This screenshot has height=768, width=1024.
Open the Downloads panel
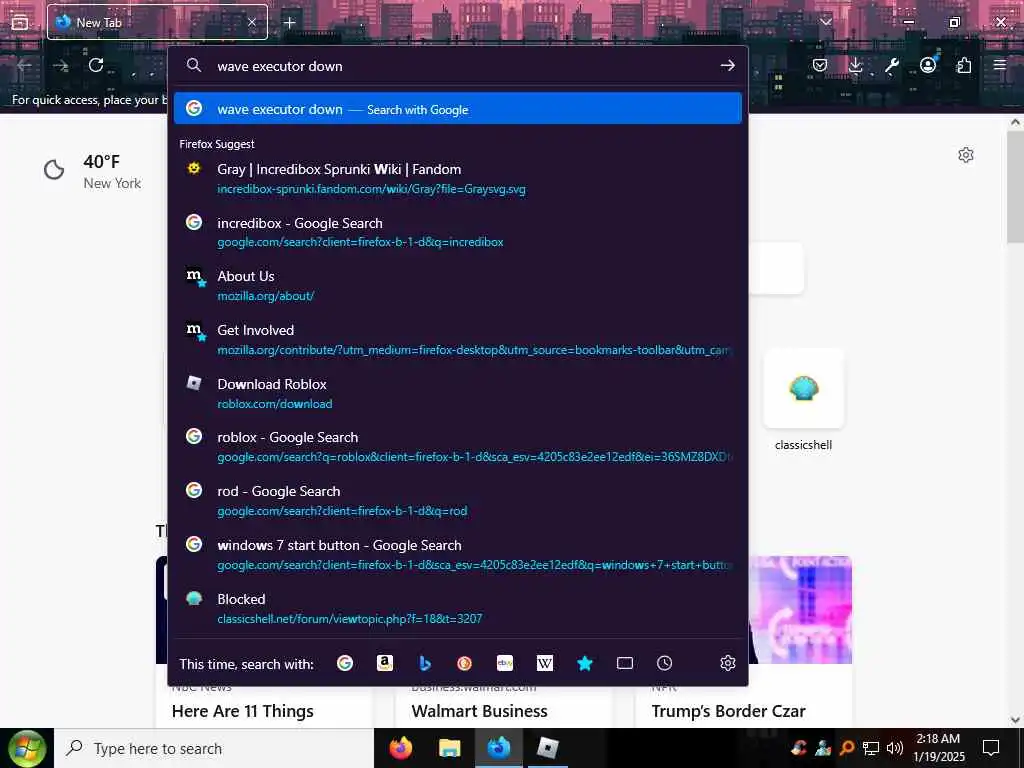[x=856, y=65]
